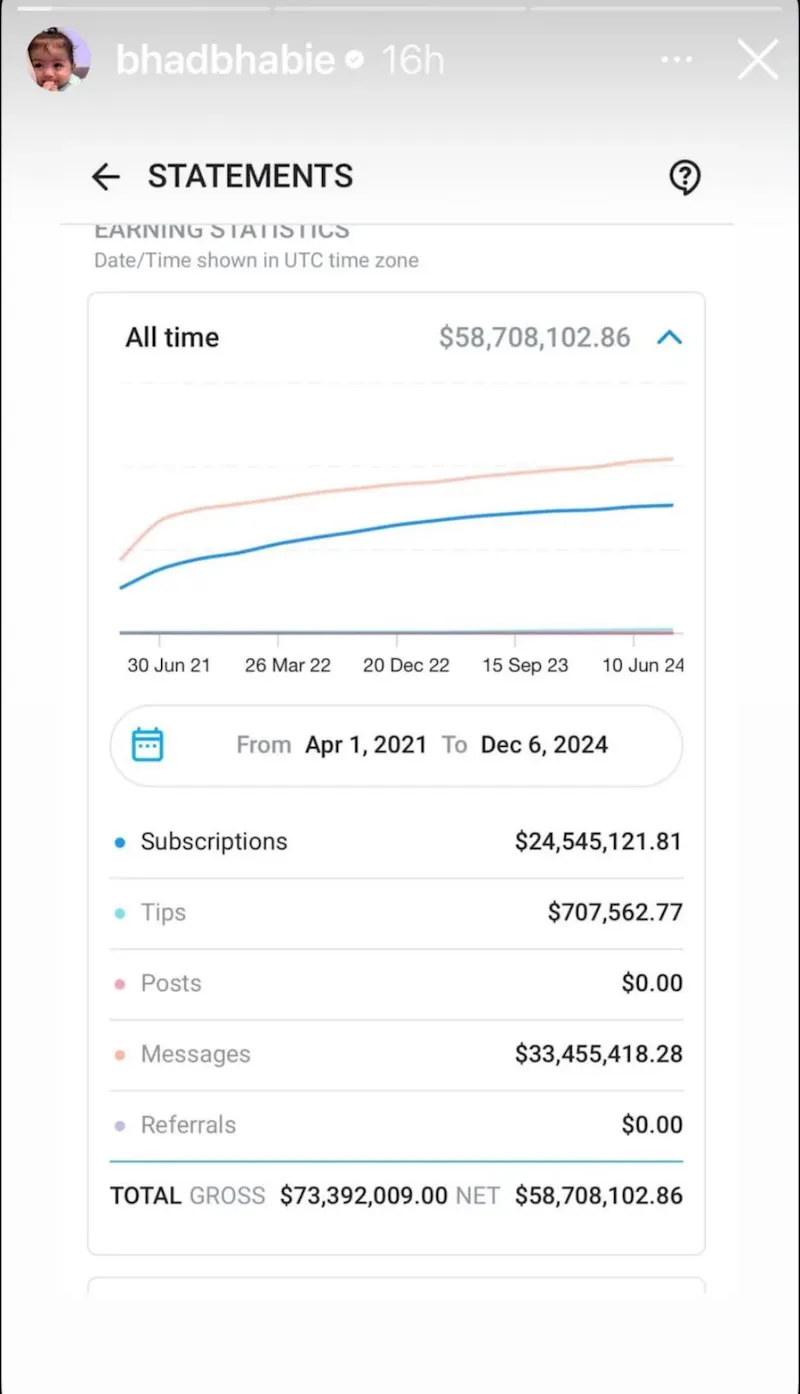Click the 10 Jun 24 chart label
800x1394 pixels.
coord(643,665)
